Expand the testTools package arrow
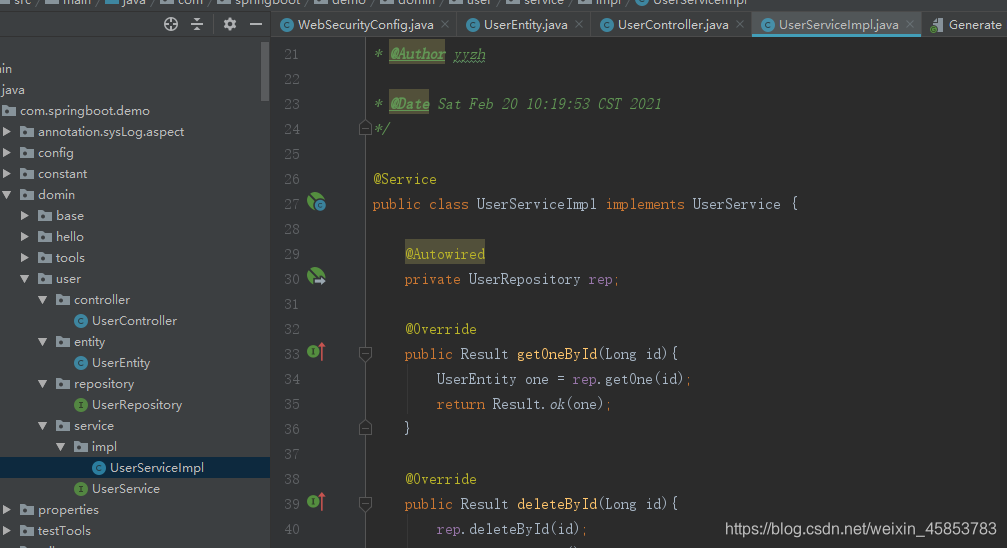This screenshot has width=1007, height=548. coord(7,531)
